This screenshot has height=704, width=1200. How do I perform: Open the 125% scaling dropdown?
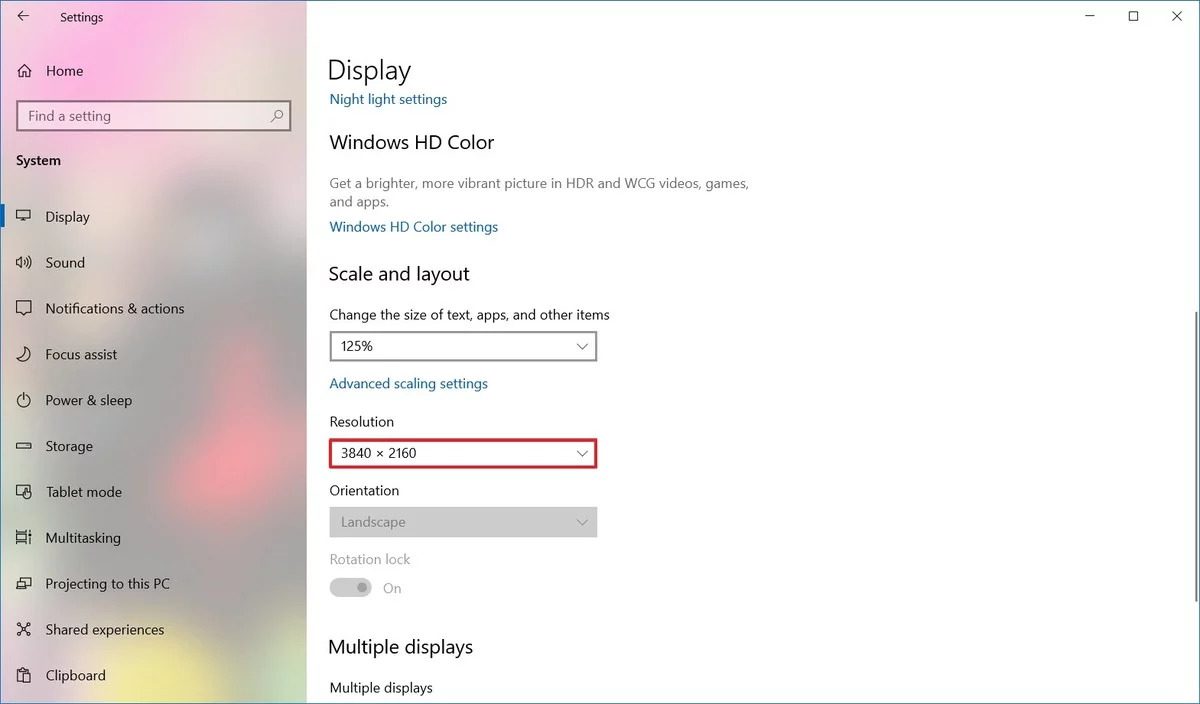[463, 346]
